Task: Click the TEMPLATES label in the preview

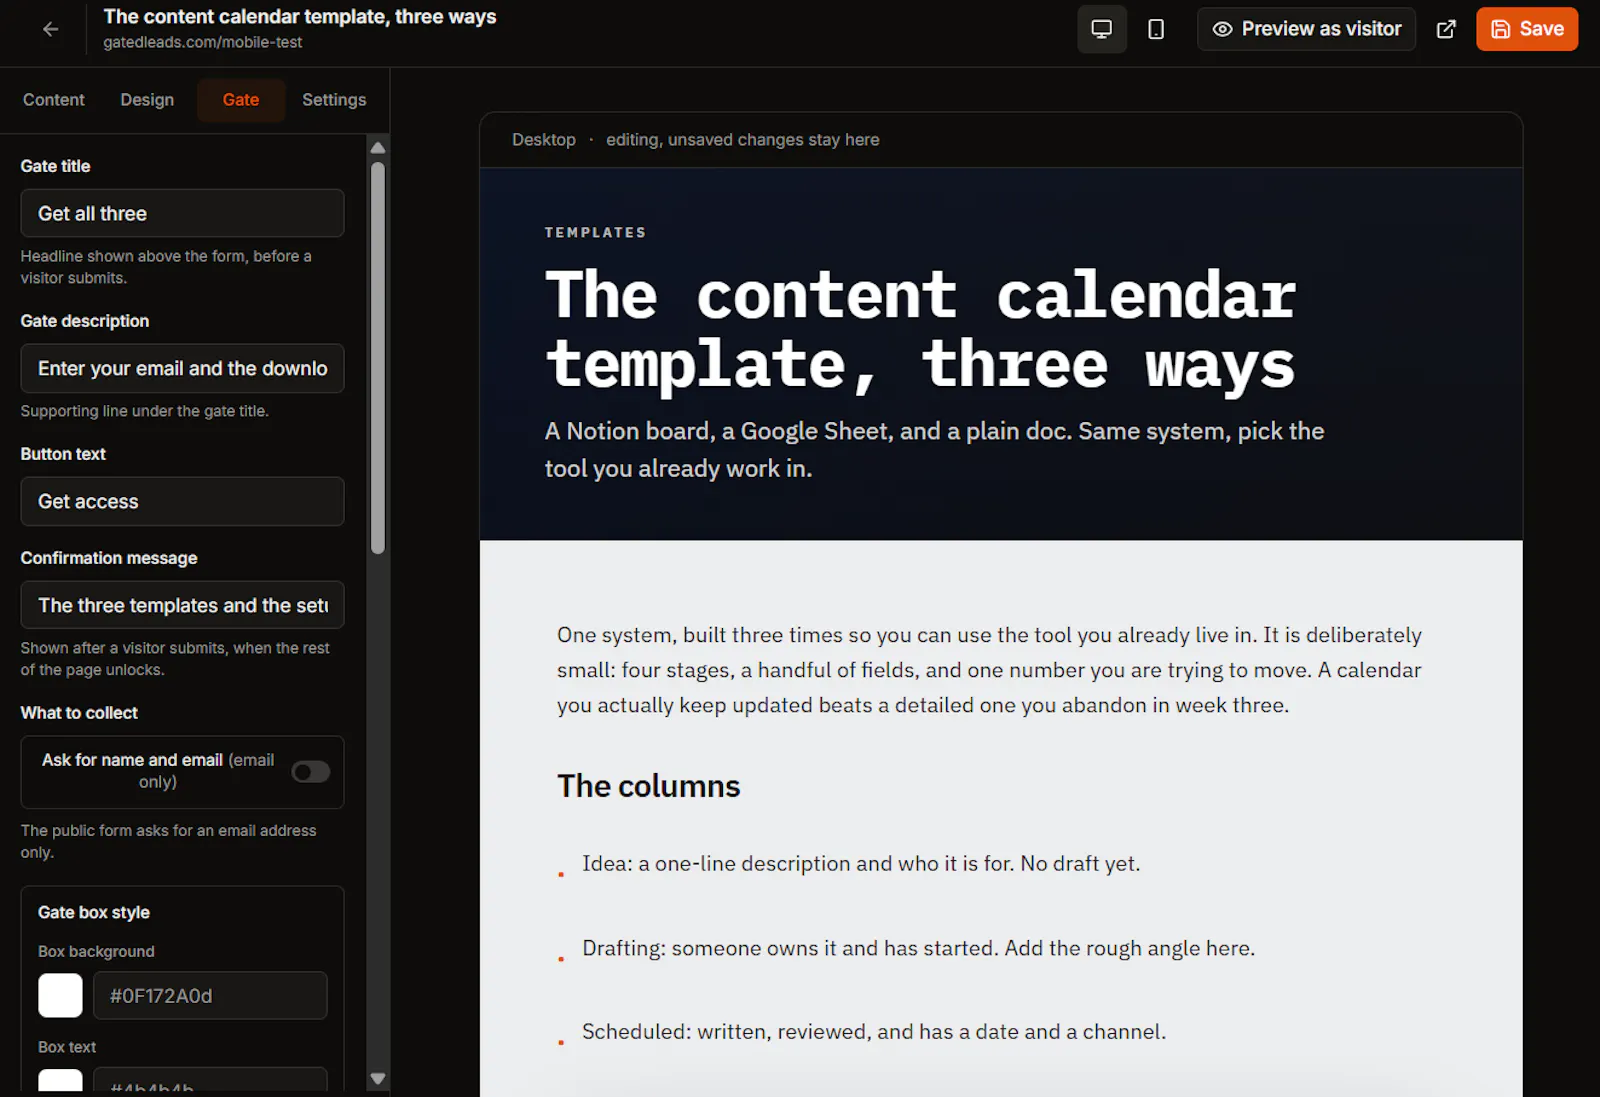Action: tap(596, 232)
